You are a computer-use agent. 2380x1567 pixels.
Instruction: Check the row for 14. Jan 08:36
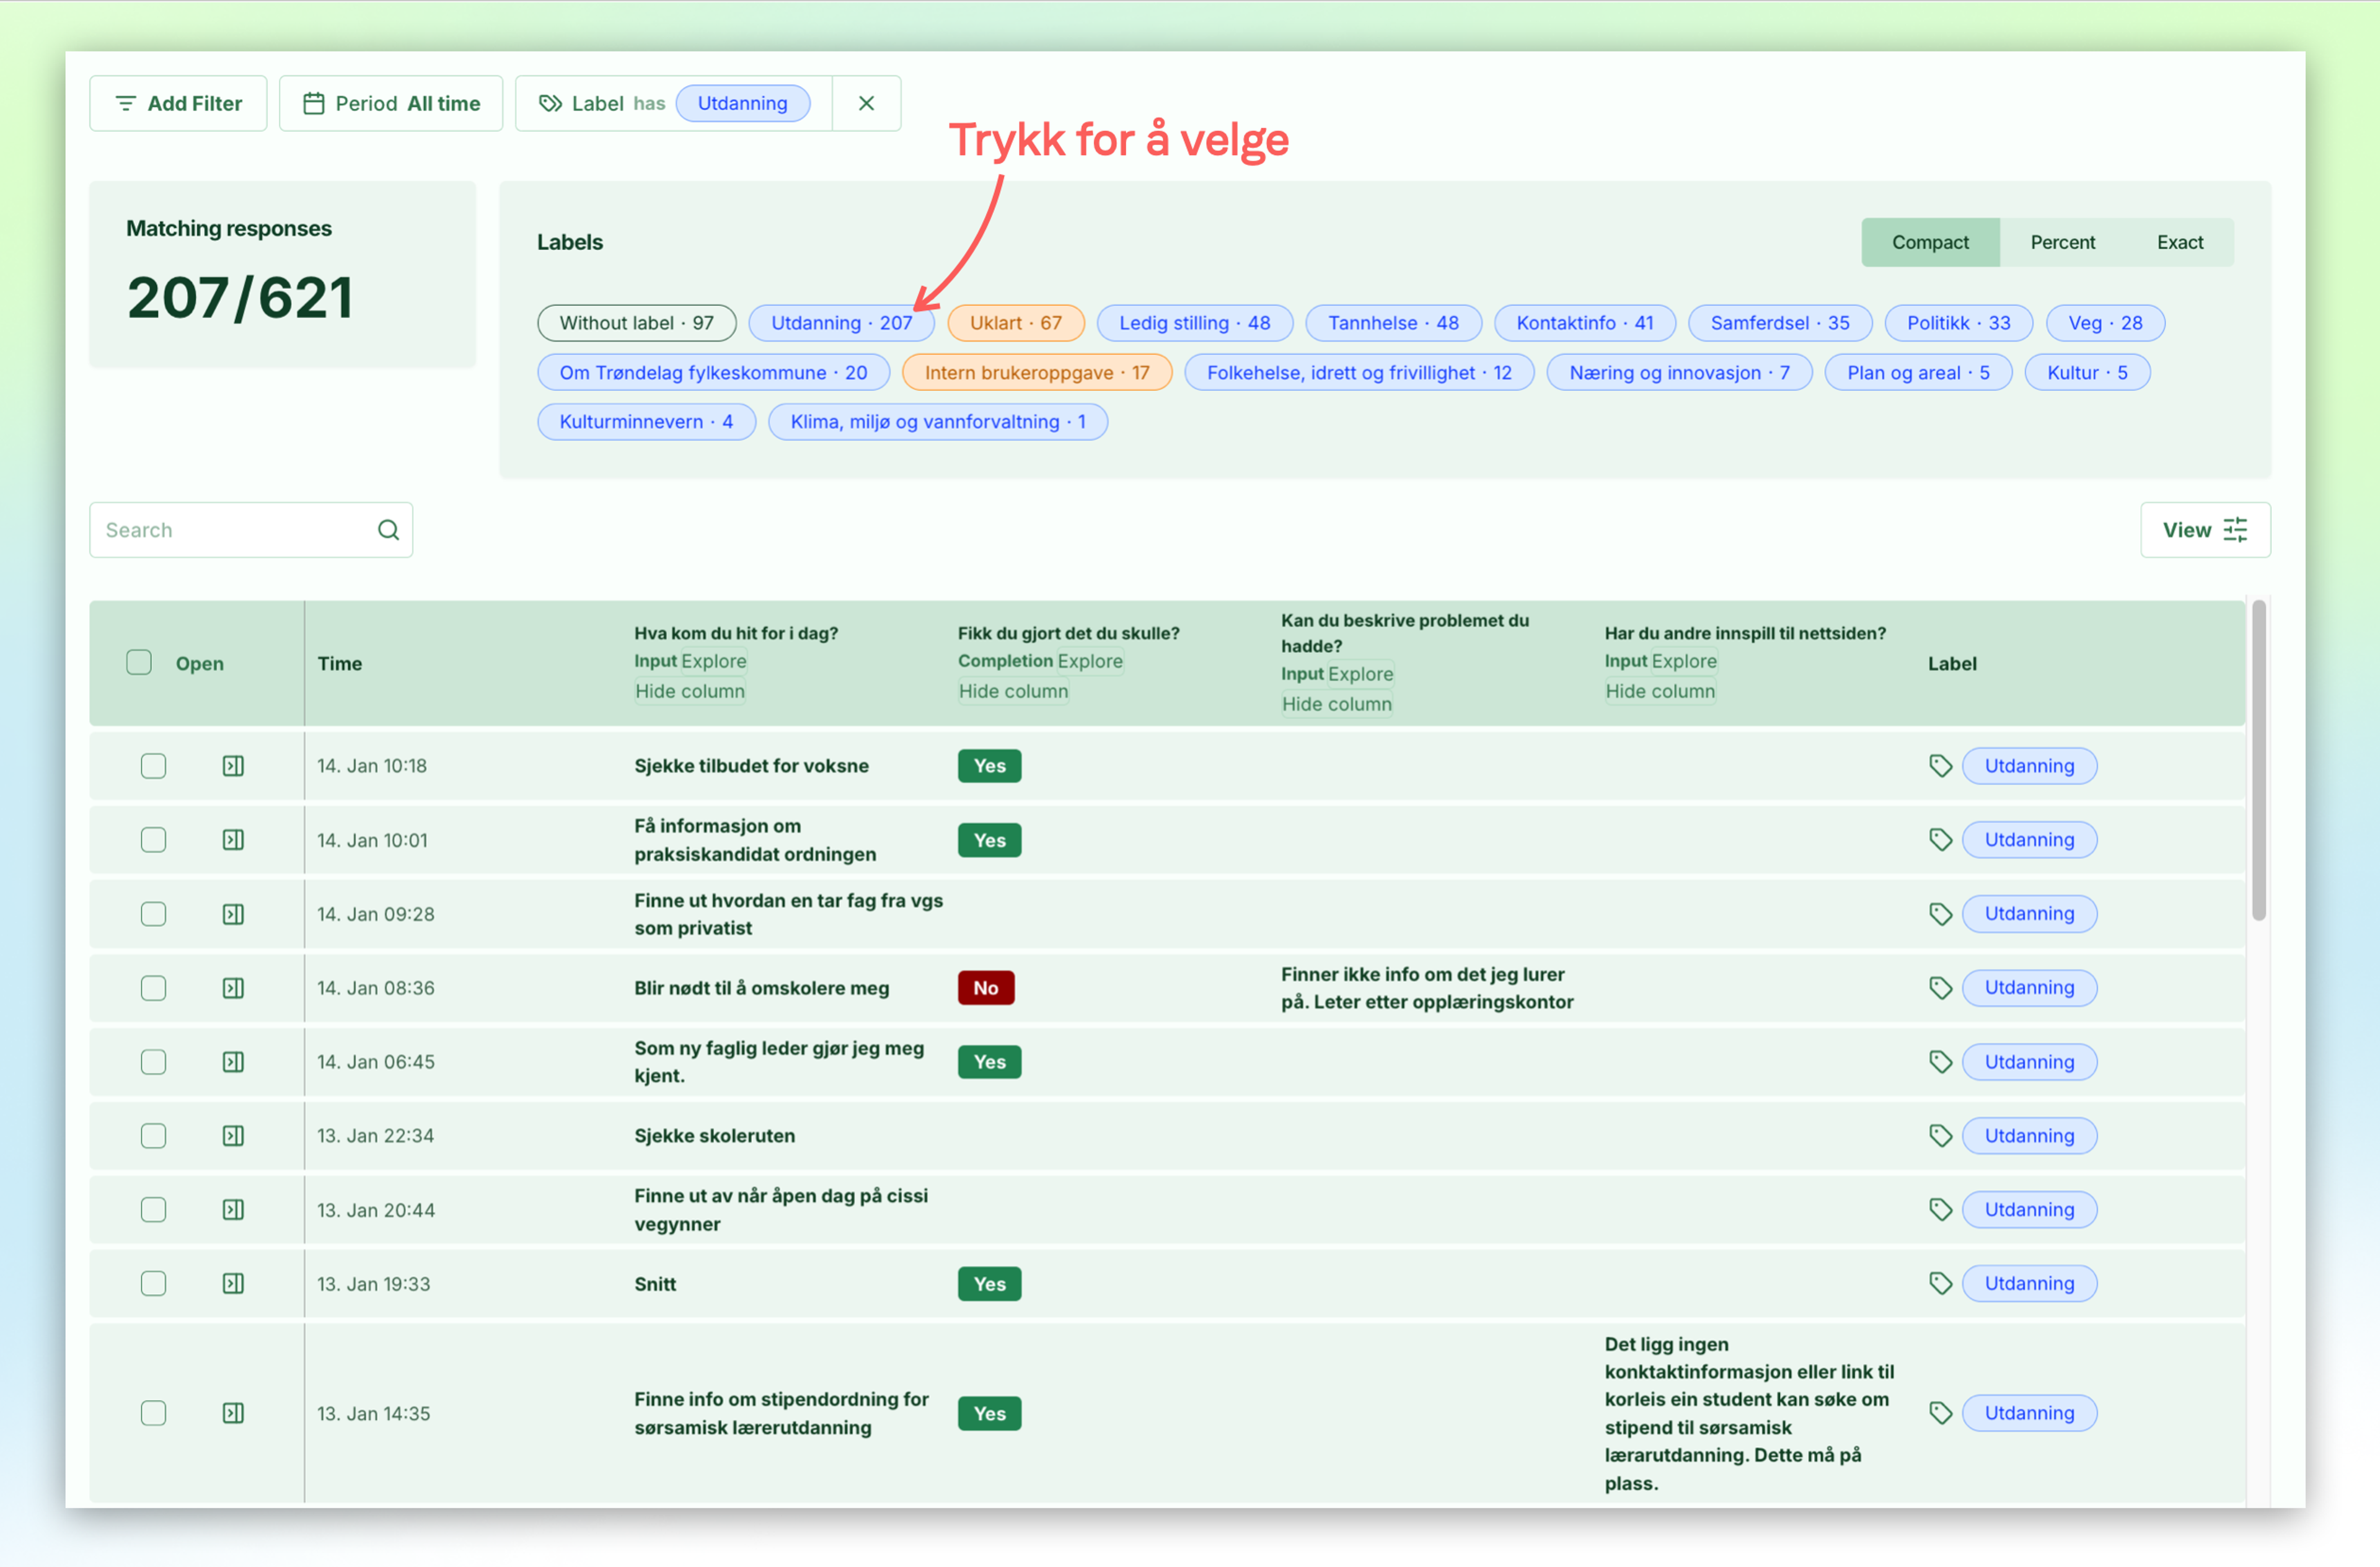tap(153, 988)
